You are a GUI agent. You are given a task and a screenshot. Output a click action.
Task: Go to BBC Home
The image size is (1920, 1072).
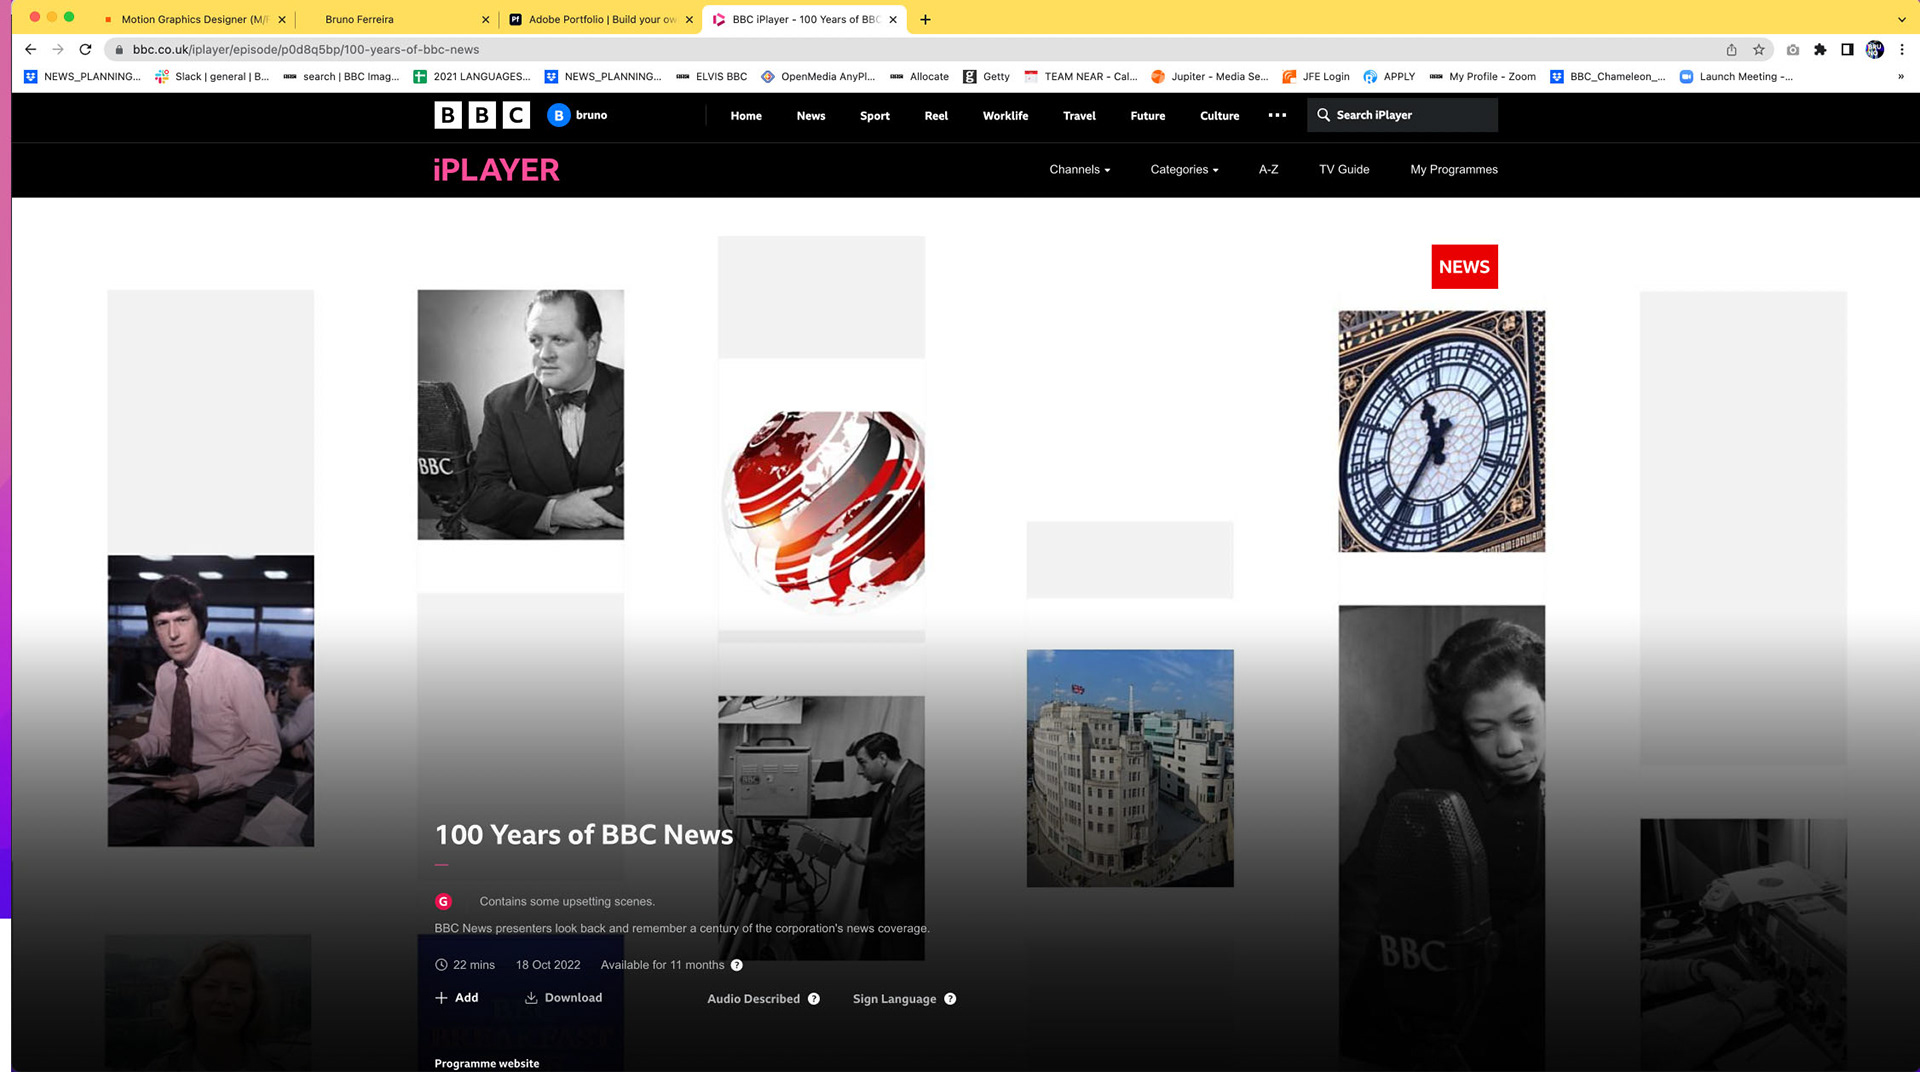[746, 116]
